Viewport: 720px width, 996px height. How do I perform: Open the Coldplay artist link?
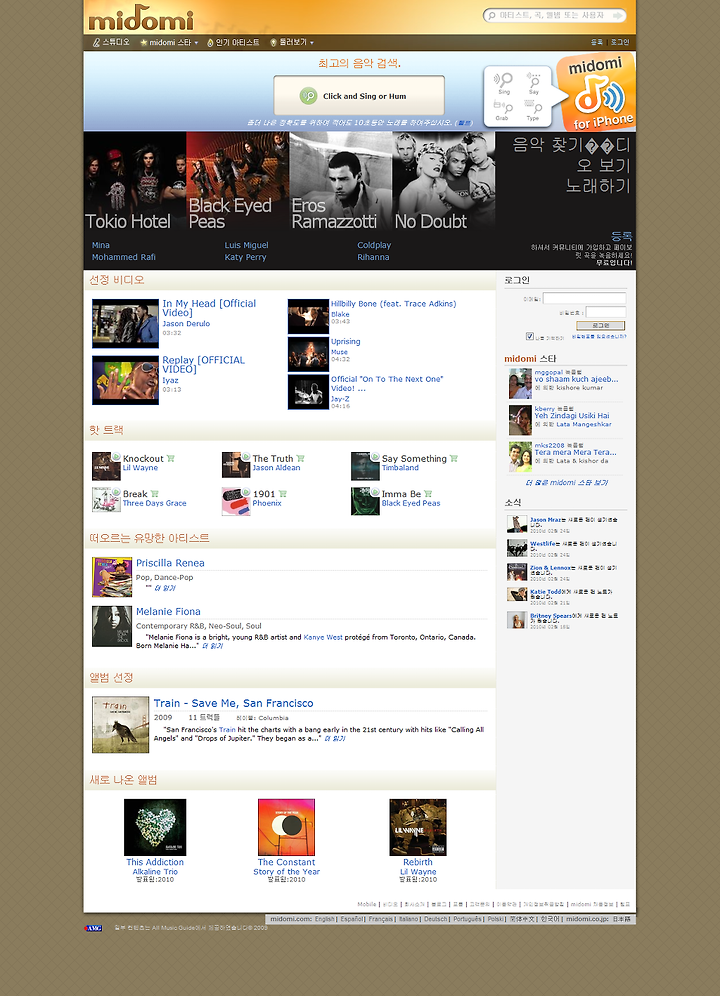(374, 245)
